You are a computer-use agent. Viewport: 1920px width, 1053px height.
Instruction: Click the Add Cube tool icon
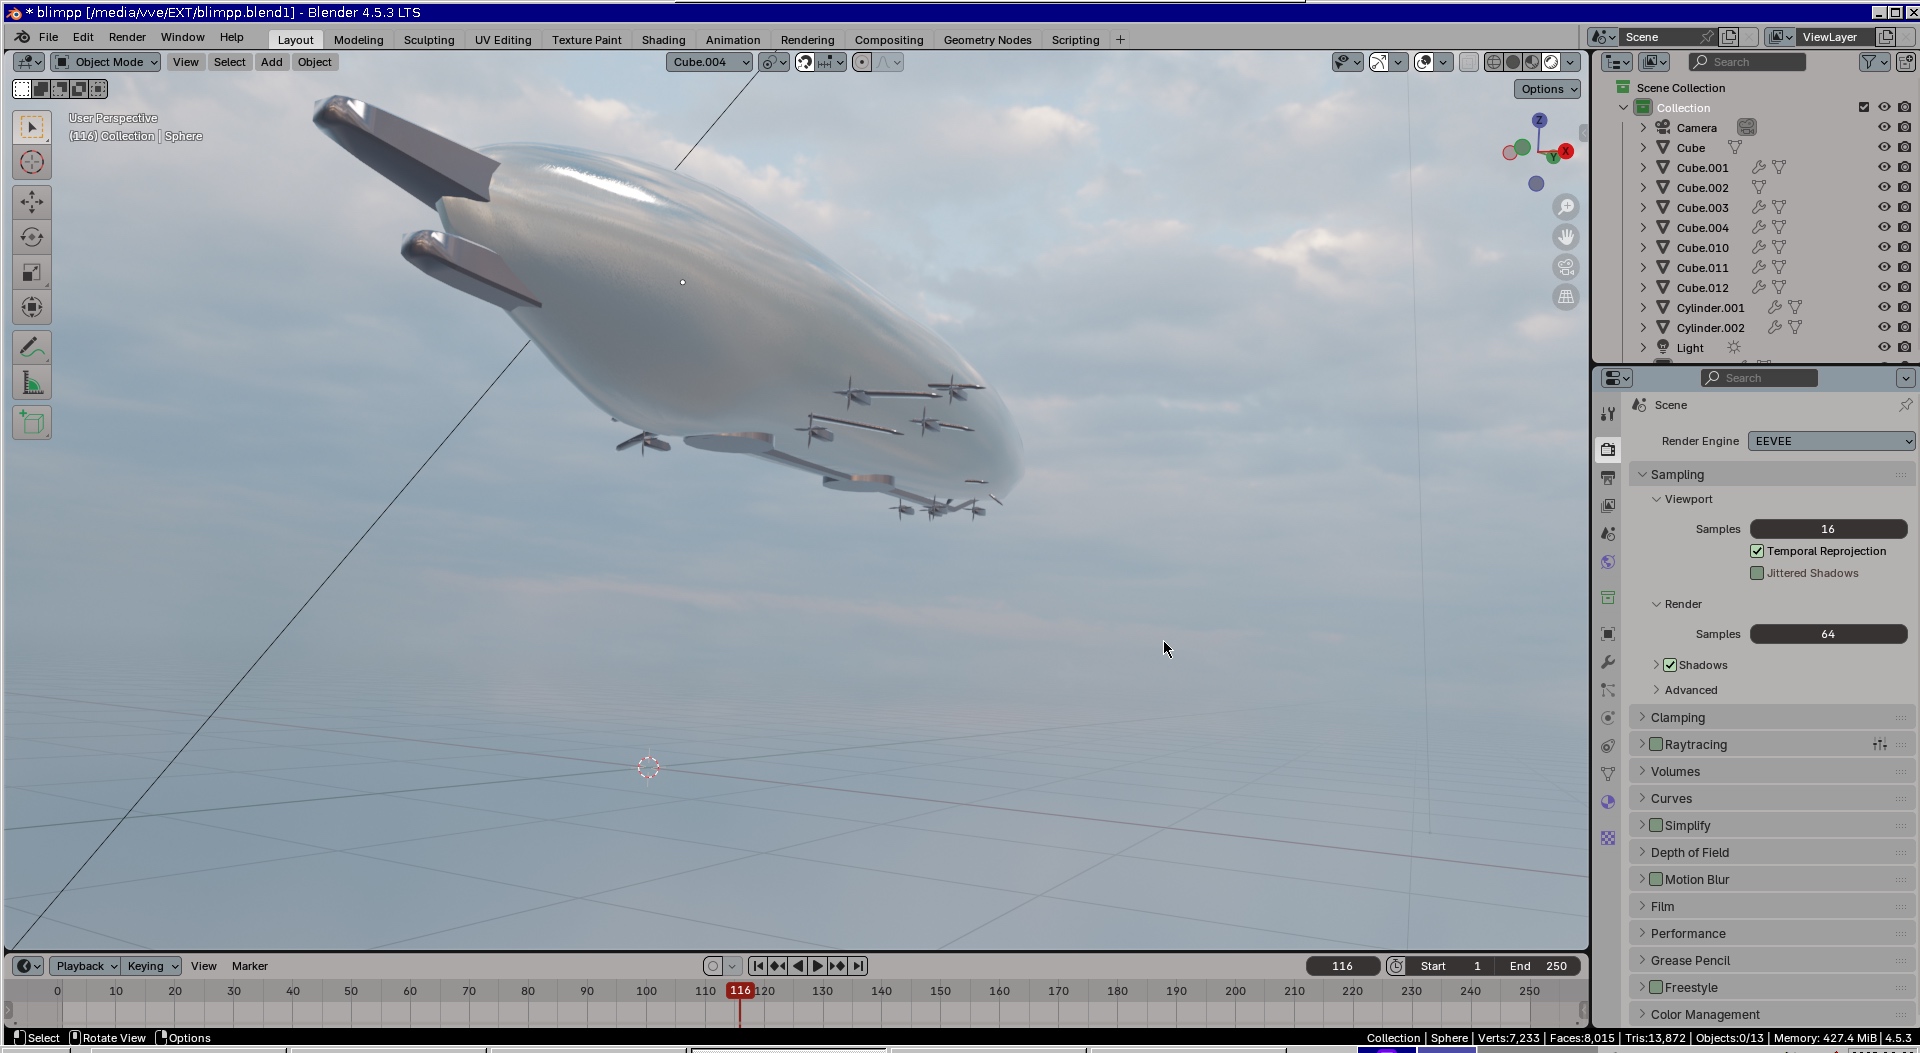[x=32, y=423]
